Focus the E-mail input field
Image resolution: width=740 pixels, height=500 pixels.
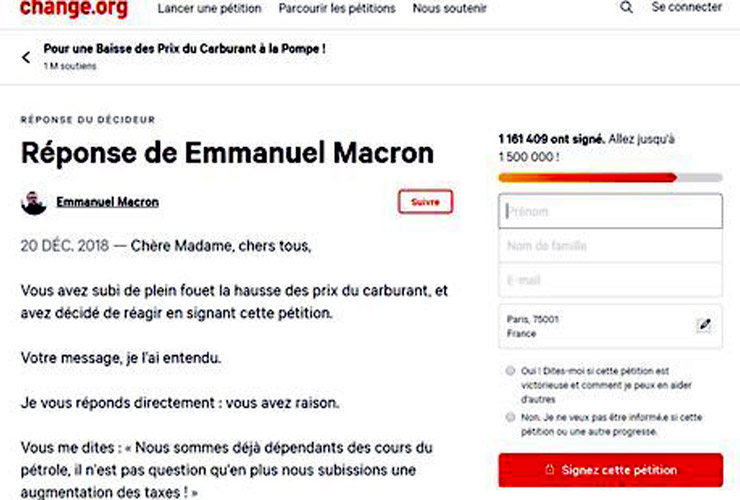pos(611,280)
